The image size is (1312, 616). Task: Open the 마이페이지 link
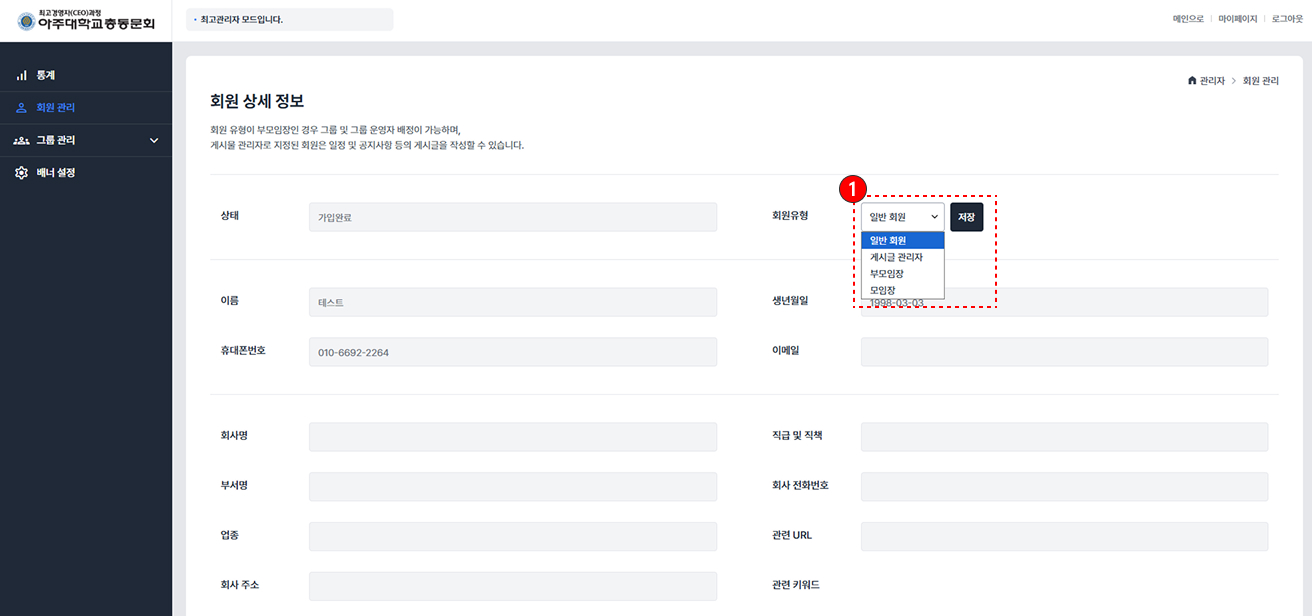click(x=1238, y=19)
